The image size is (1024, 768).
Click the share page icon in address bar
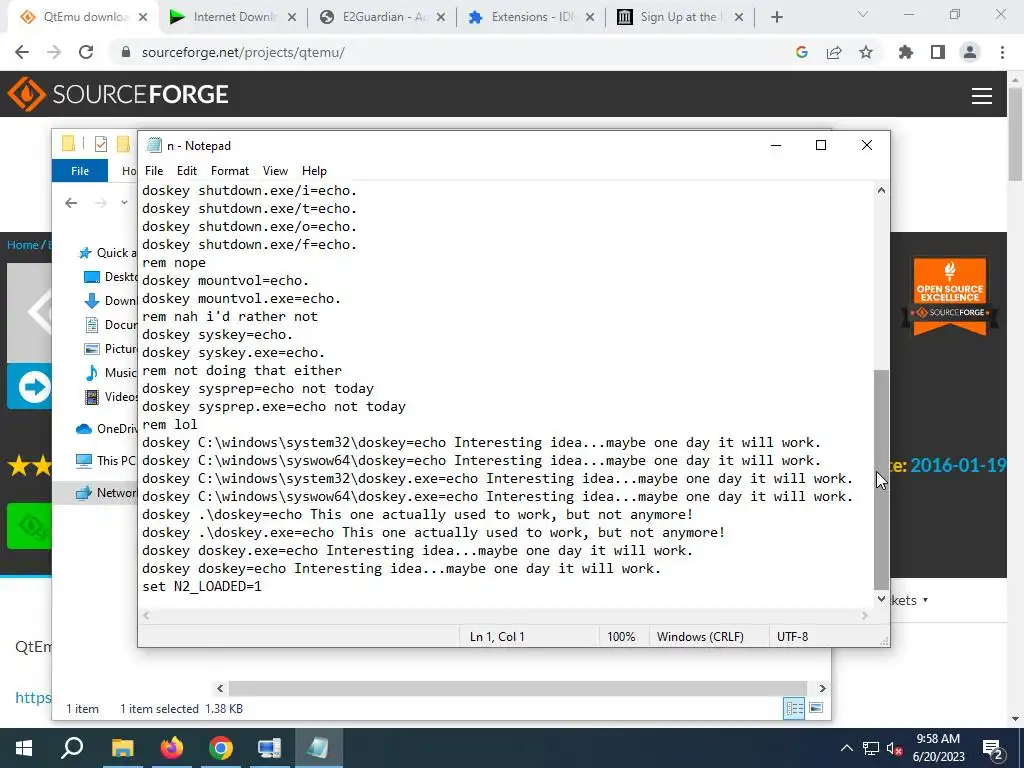click(x=834, y=52)
